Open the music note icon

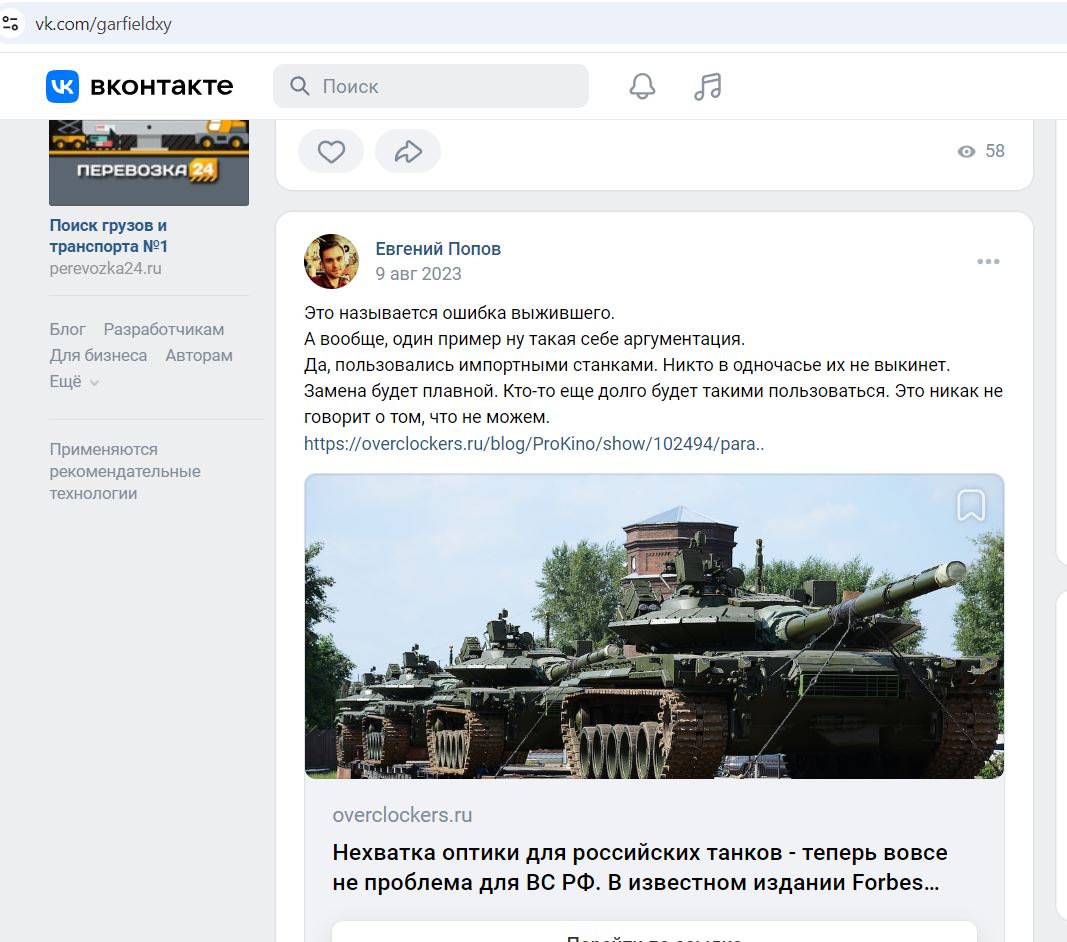708,86
